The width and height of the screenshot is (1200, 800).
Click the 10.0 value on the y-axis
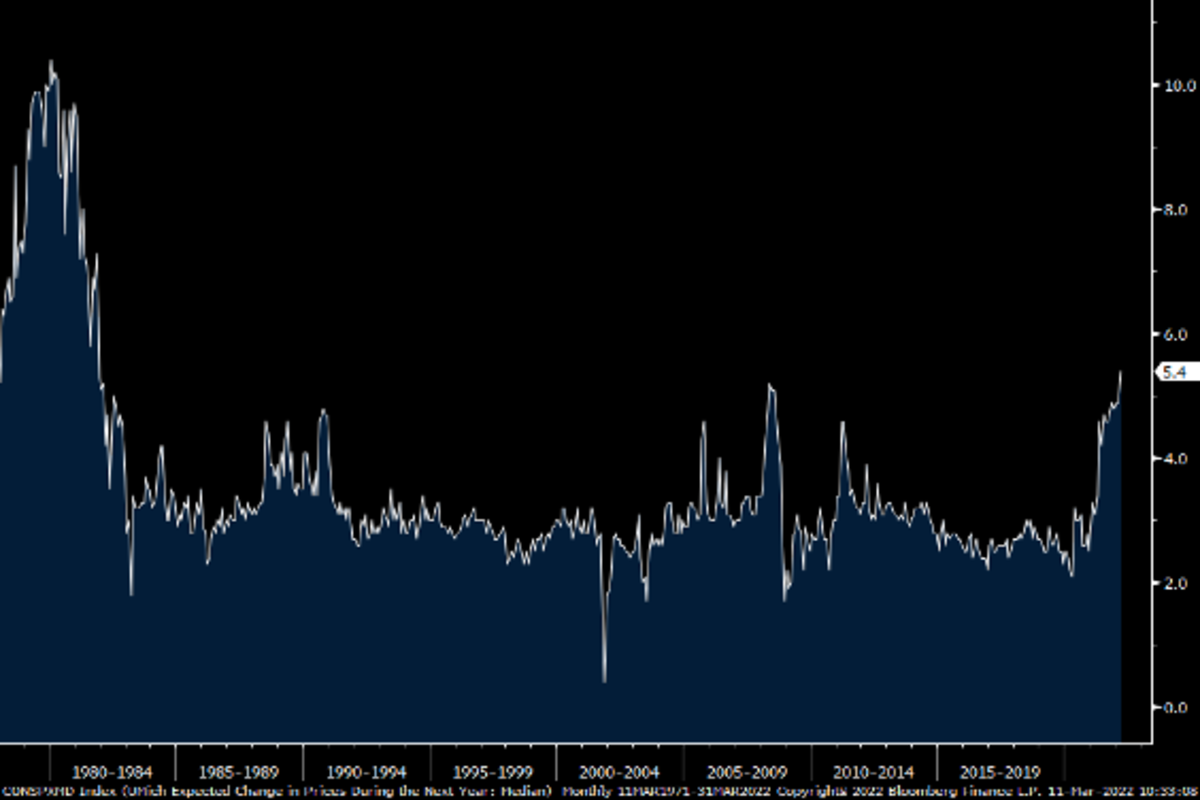point(1172,86)
